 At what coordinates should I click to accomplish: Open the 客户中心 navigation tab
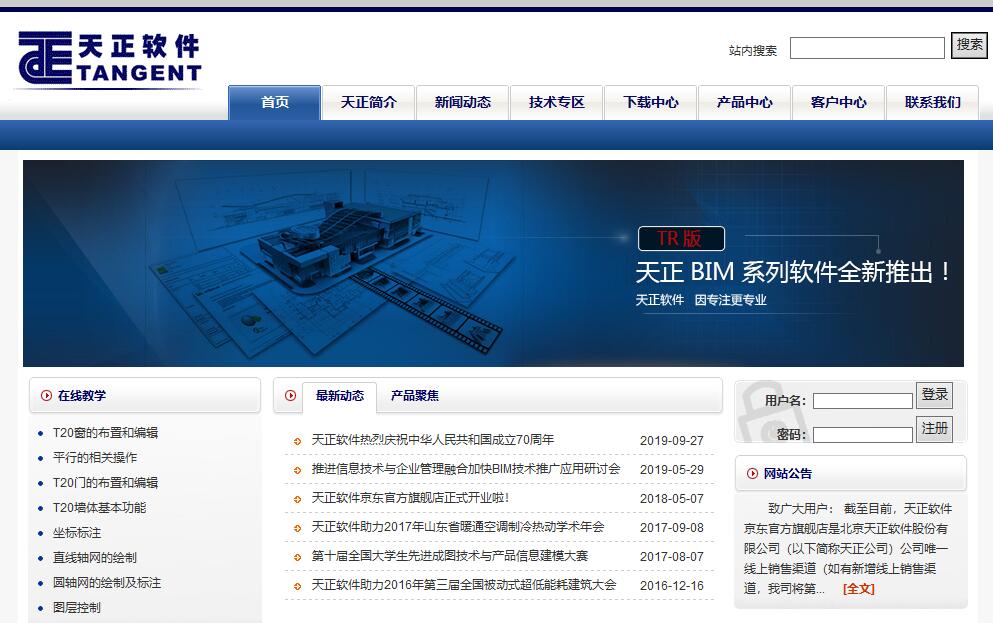[838, 103]
